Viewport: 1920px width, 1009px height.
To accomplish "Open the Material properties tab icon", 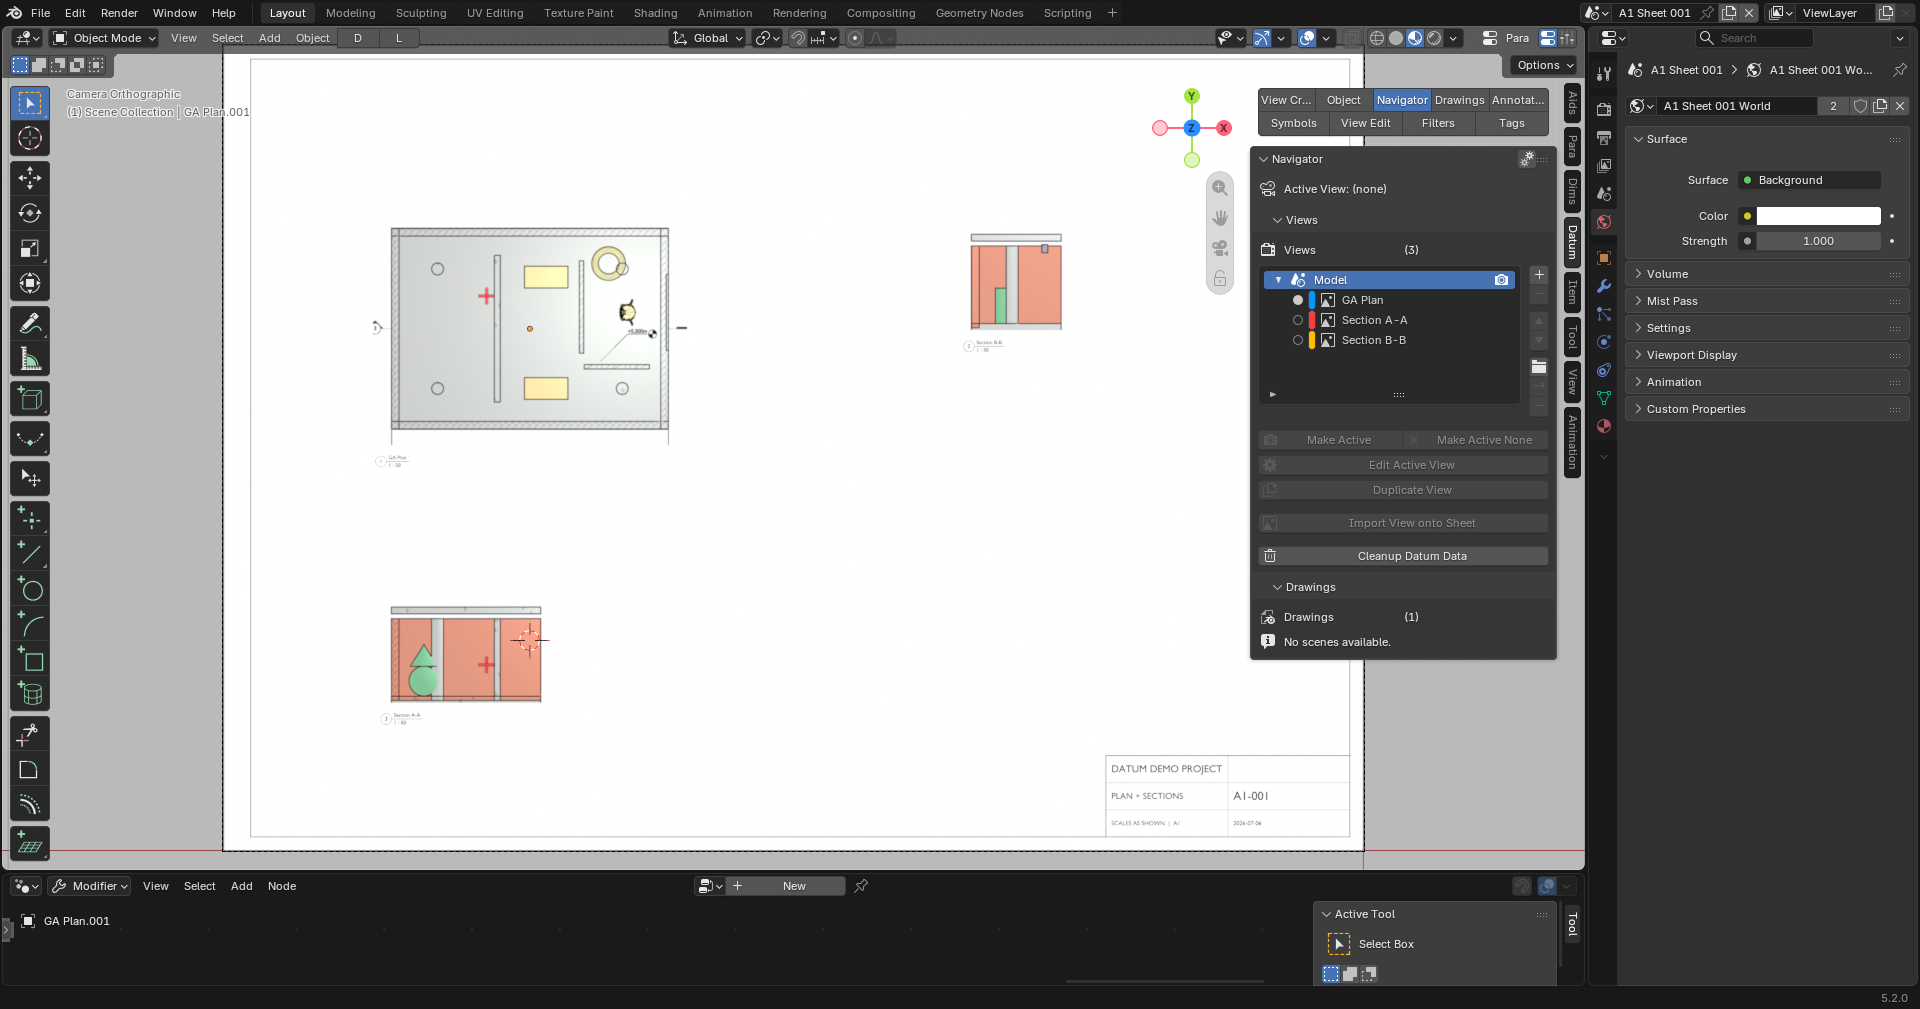I will tap(1604, 426).
